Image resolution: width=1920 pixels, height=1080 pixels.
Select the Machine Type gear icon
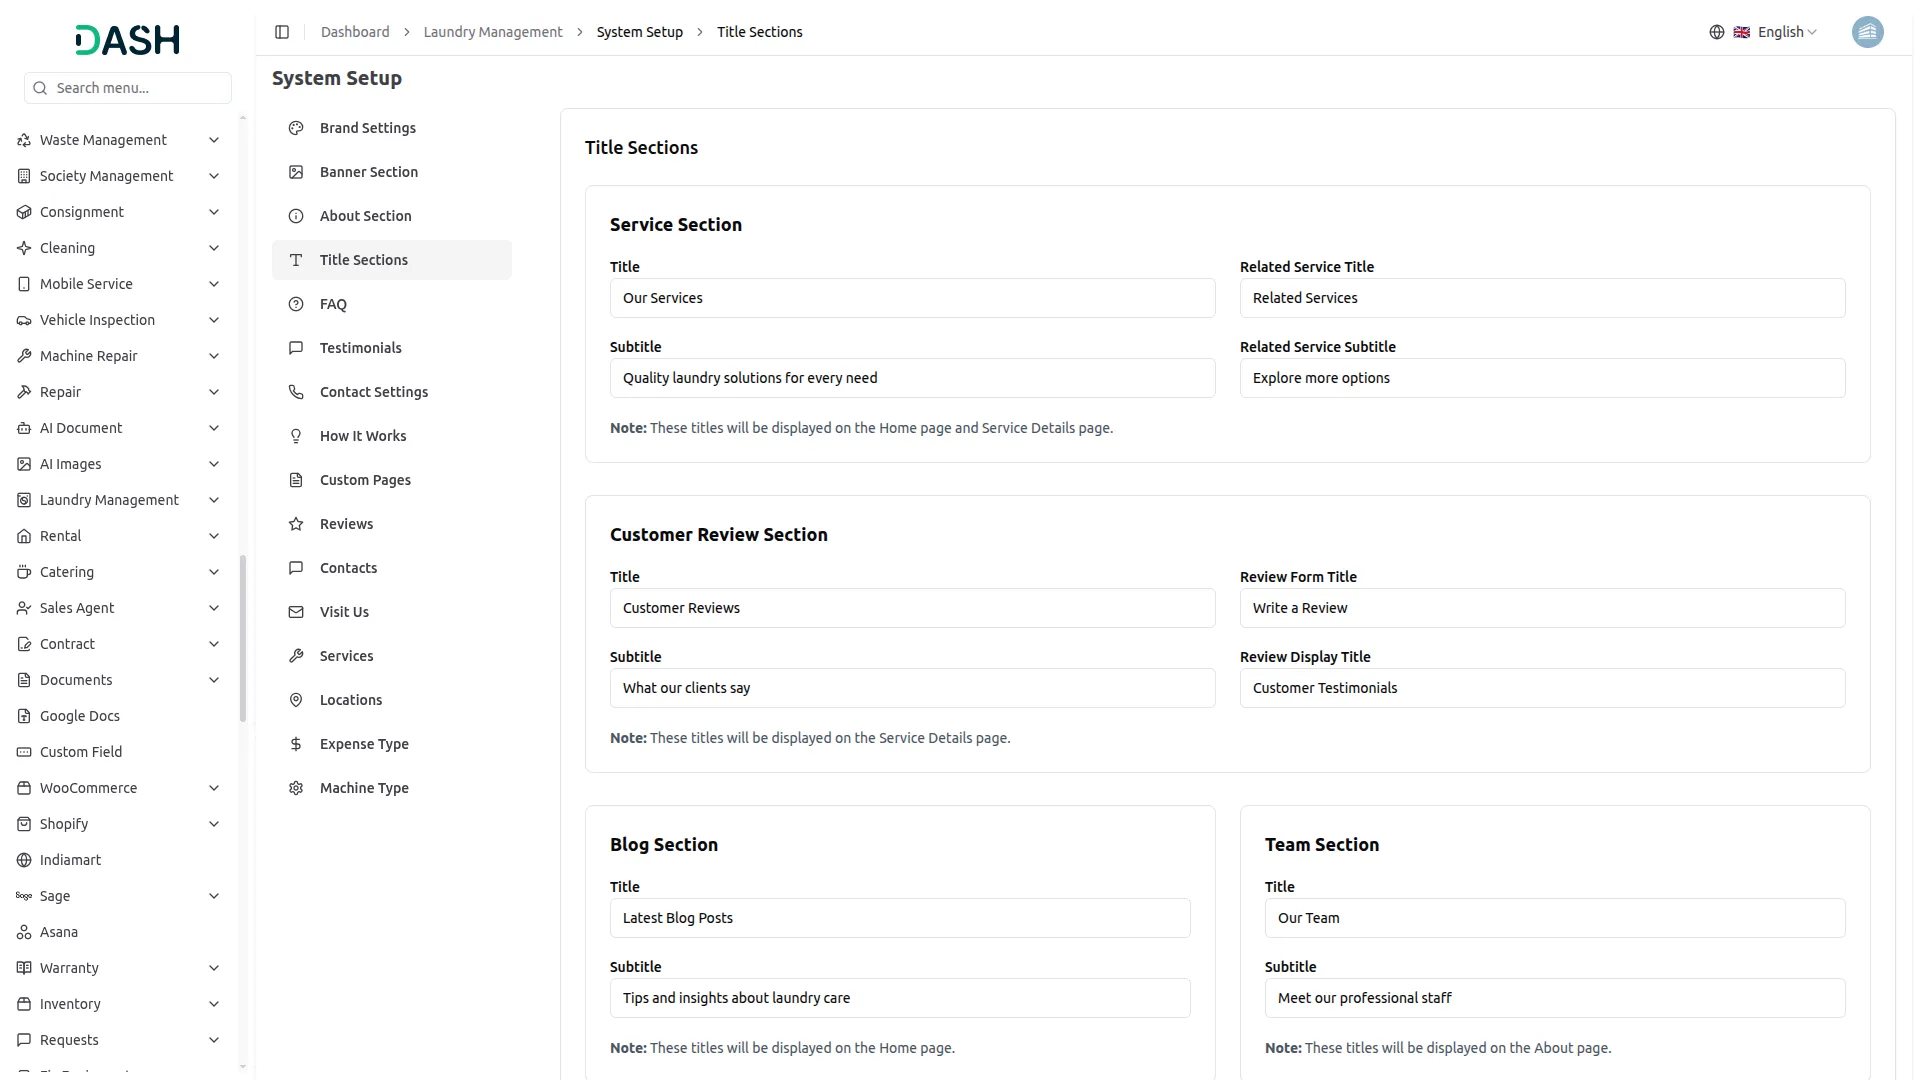(x=295, y=787)
